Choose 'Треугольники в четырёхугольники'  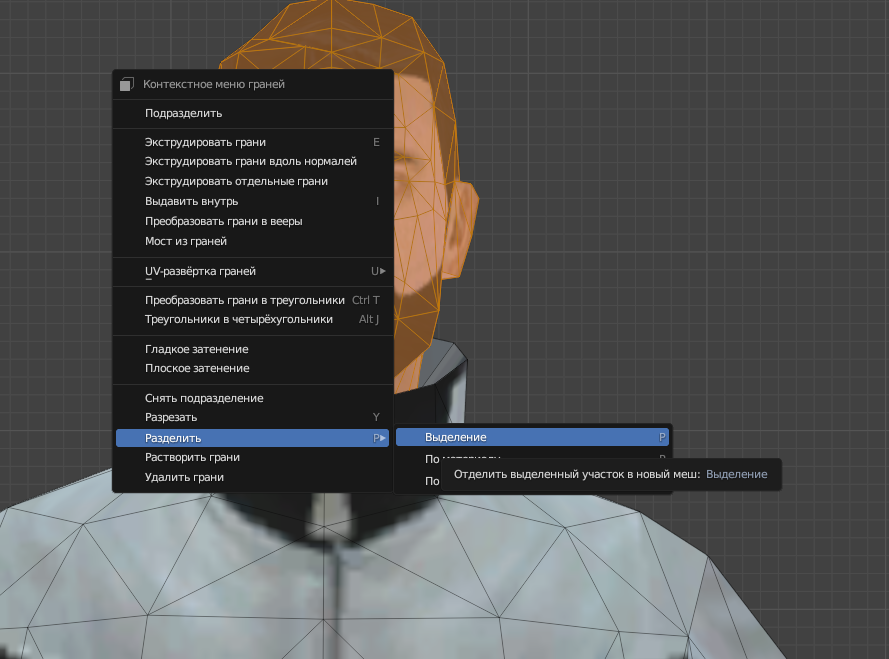[238, 319]
